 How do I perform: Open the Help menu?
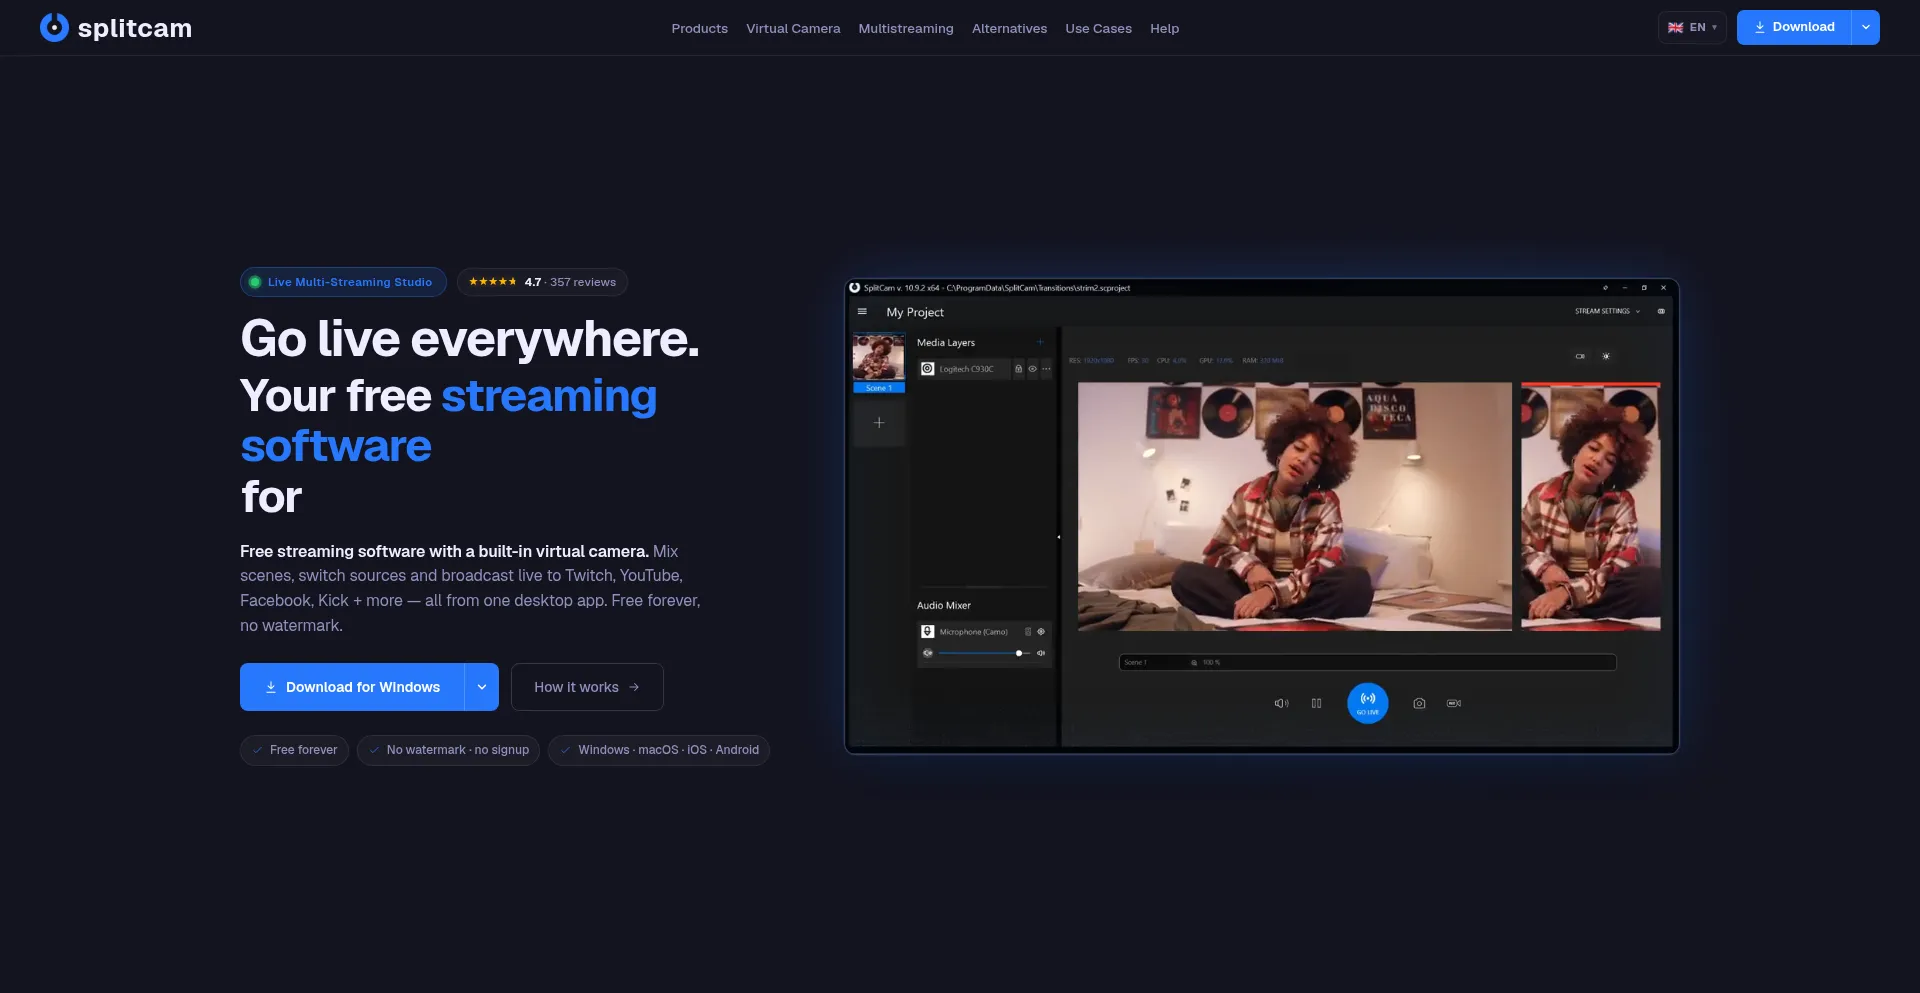(1164, 28)
